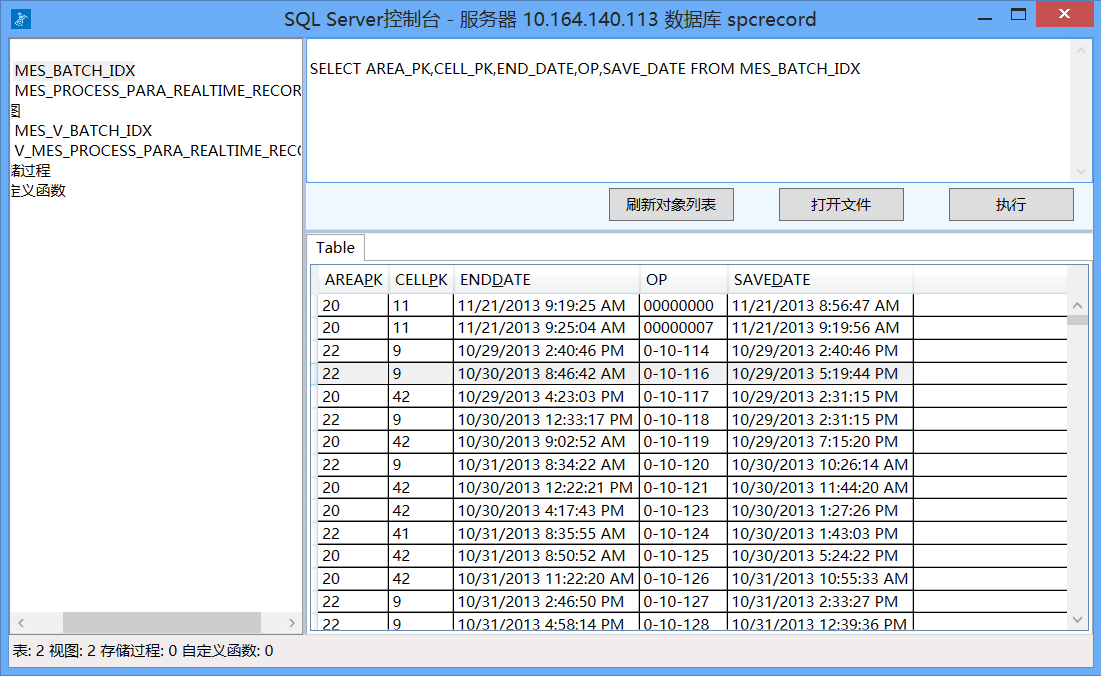This screenshot has height=676, width=1101.
Task: Click OP cell 0-10-114
Action: coord(683,351)
